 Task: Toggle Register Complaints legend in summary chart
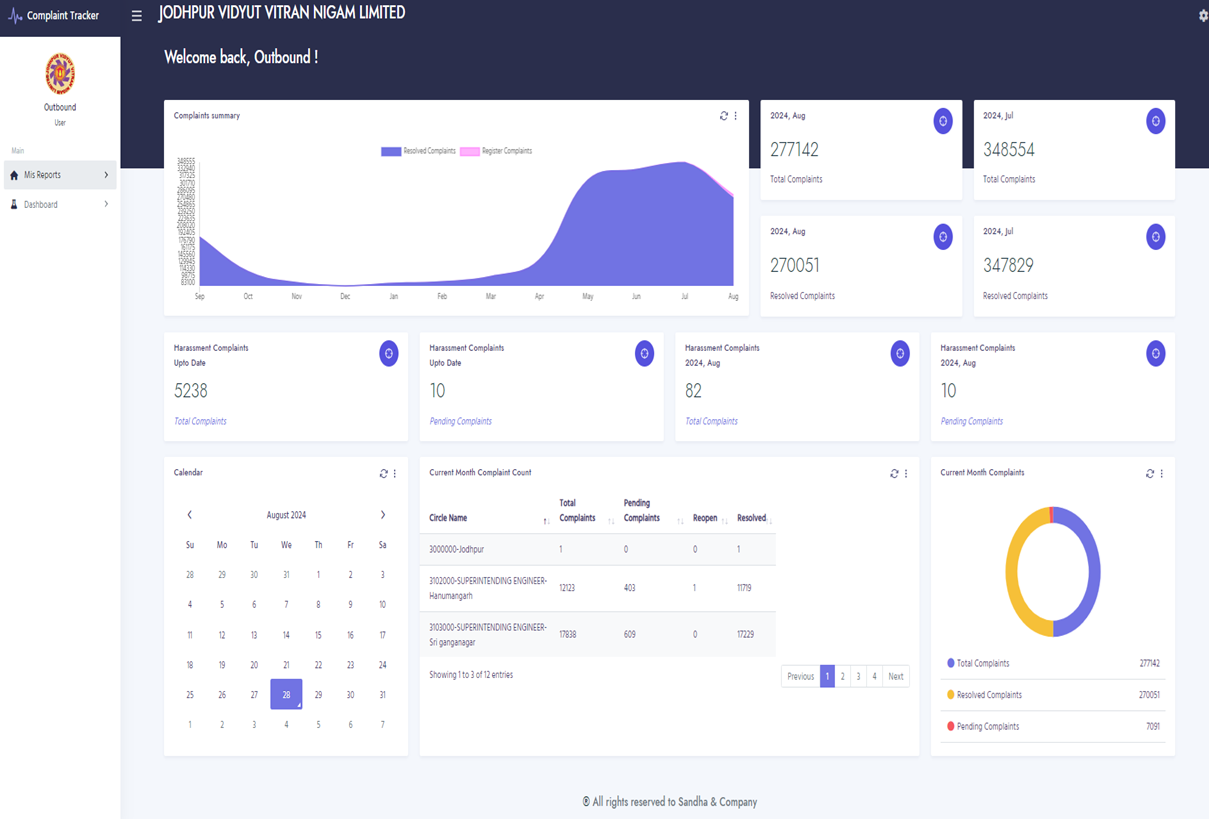pyautogui.click(x=496, y=151)
